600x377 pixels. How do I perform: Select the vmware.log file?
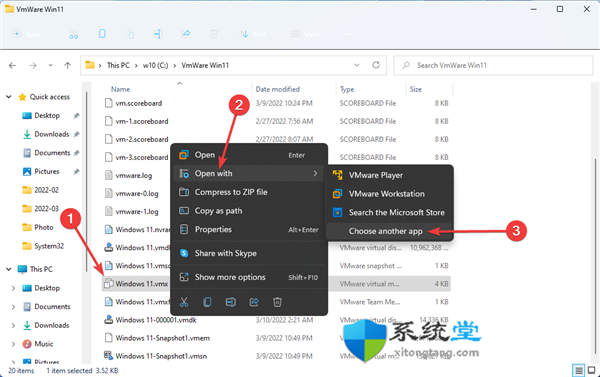click(134, 176)
